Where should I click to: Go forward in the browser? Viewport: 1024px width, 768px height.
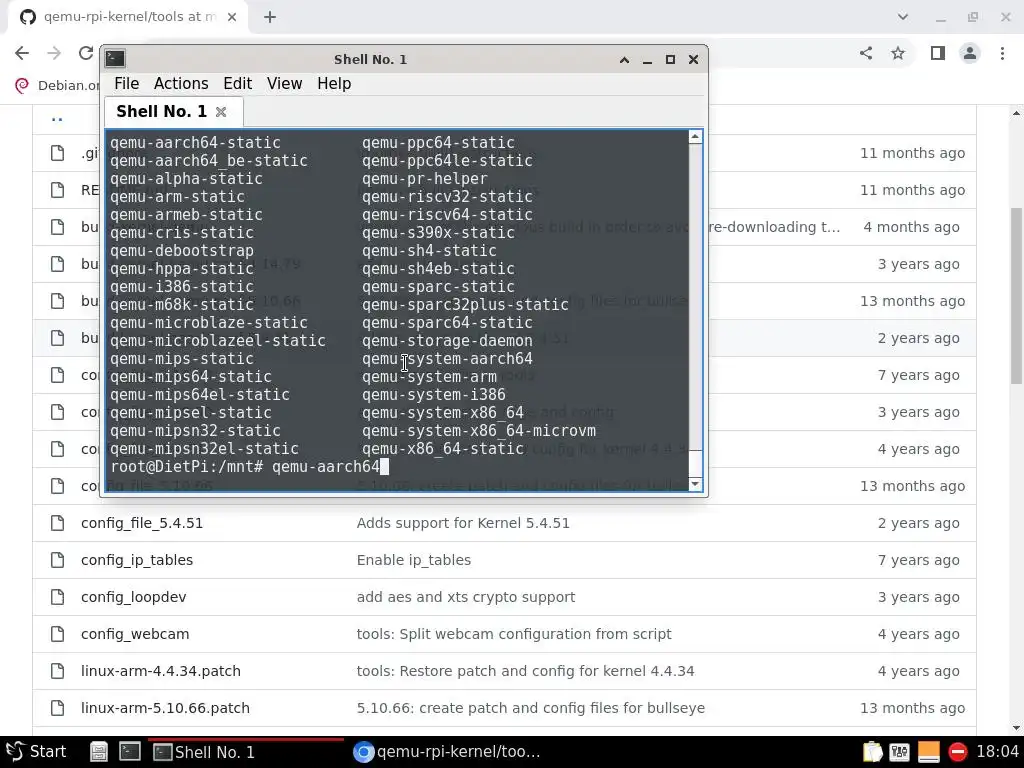pos(54,53)
